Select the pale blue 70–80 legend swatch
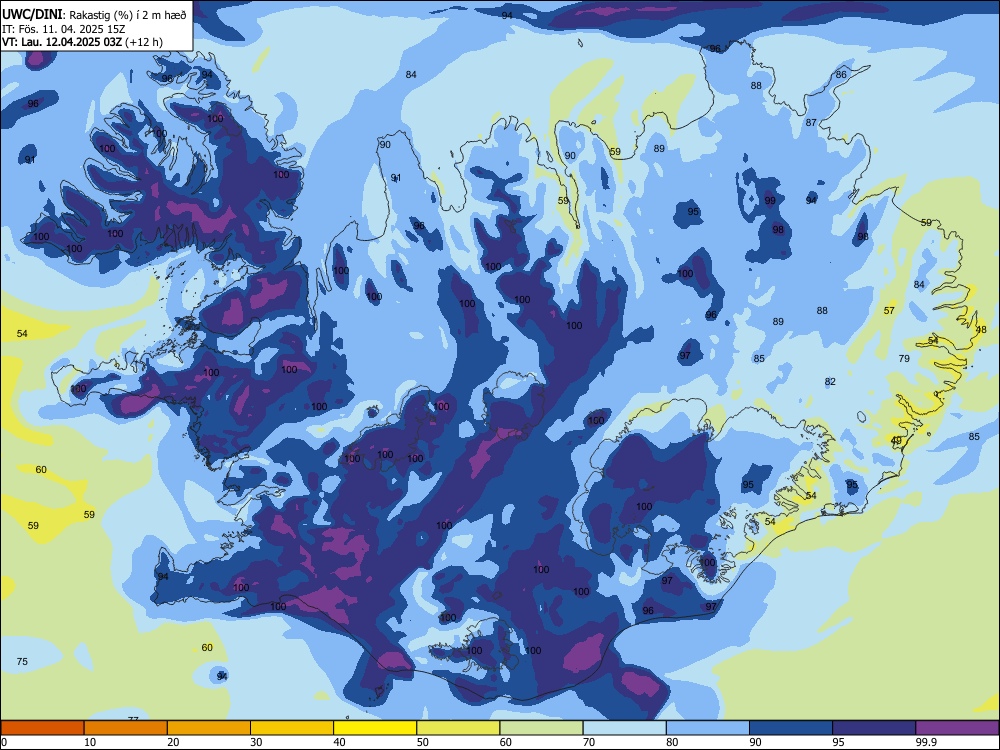The height and width of the screenshot is (750, 1000). point(625,728)
